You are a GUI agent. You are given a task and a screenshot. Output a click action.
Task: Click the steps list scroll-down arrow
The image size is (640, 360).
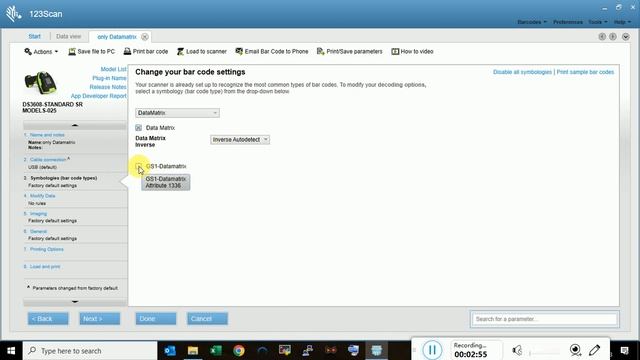click(75, 302)
